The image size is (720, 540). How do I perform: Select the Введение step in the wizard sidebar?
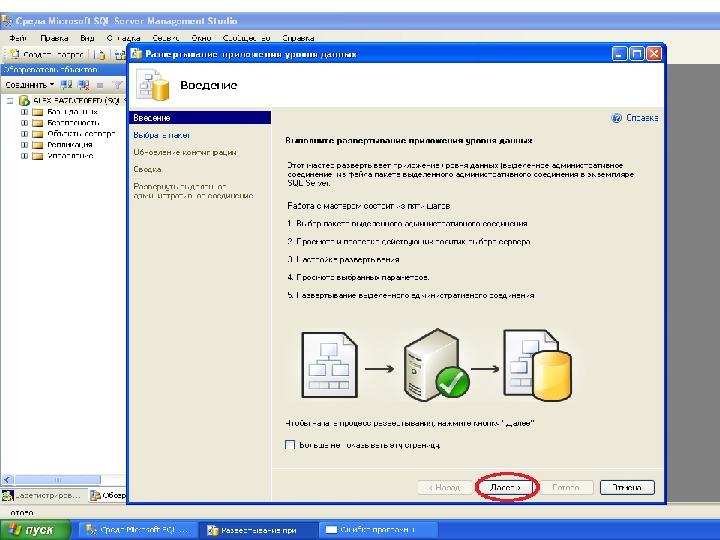200,118
